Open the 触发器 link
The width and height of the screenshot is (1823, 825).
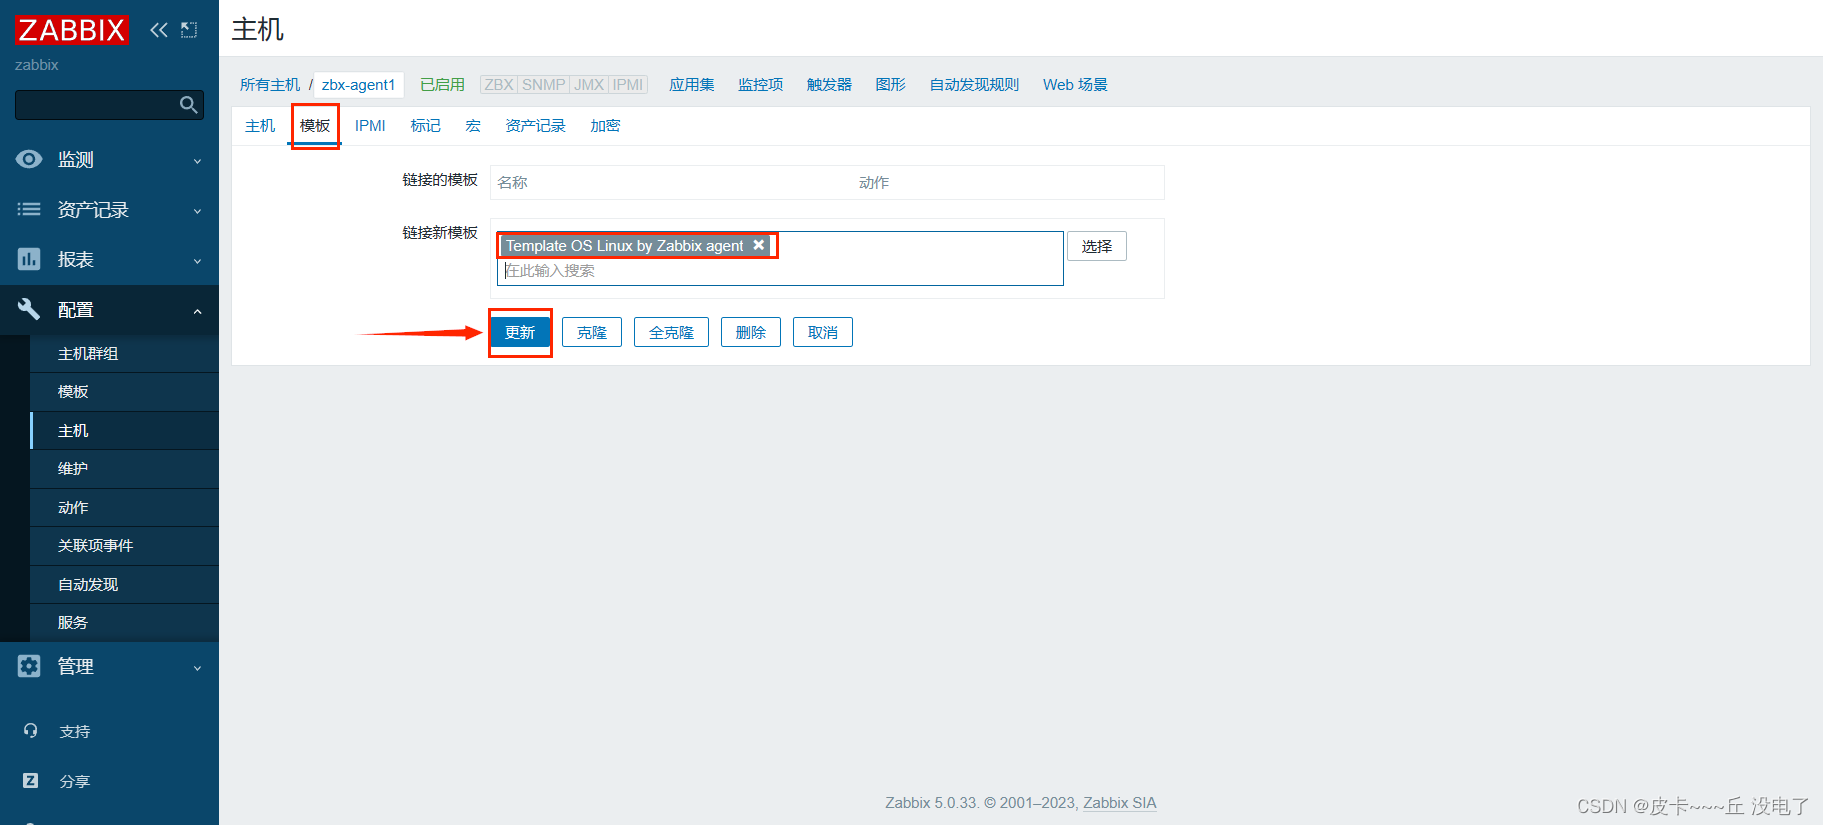(x=830, y=84)
